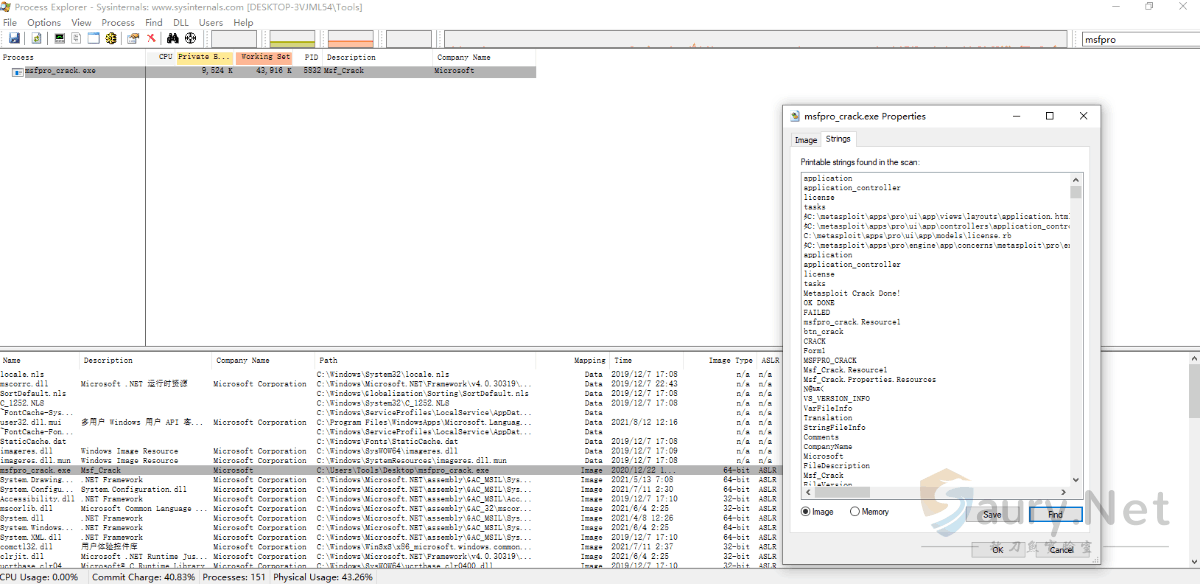1200x584 pixels.
Task: Click the binoculars Find Handle icon
Action: [173, 39]
